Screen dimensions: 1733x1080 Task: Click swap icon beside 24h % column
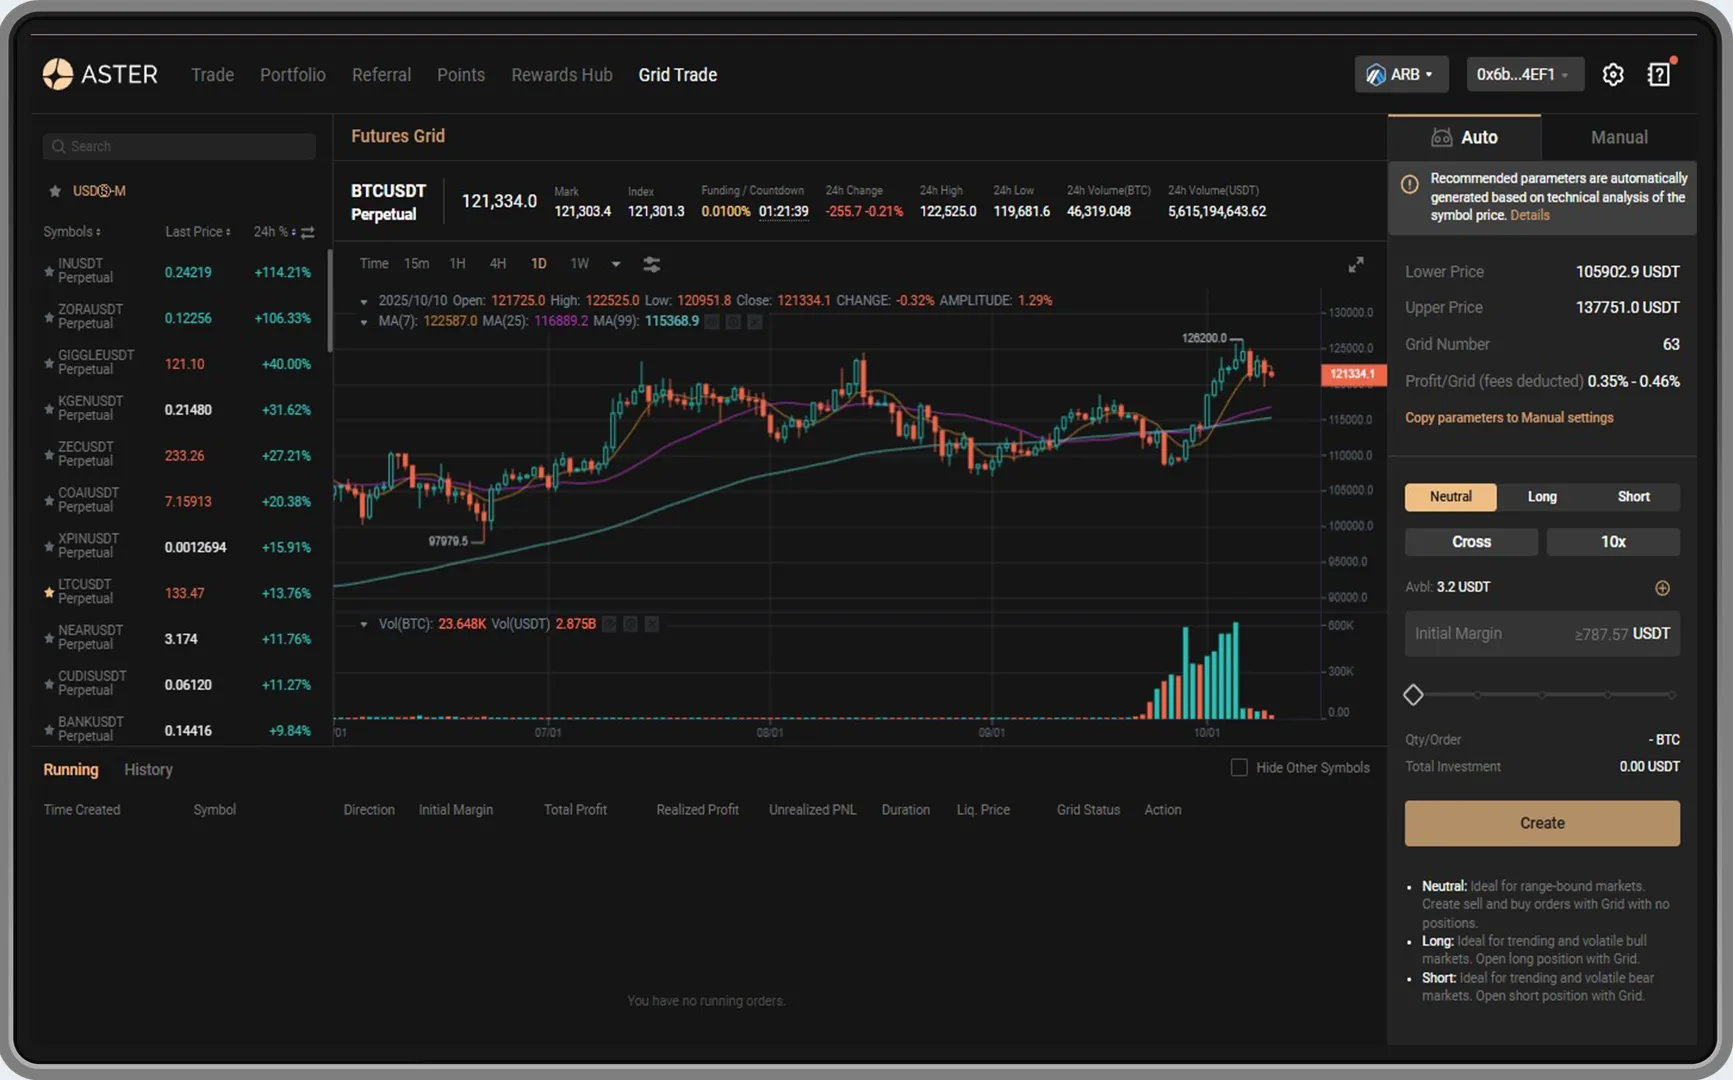point(308,232)
